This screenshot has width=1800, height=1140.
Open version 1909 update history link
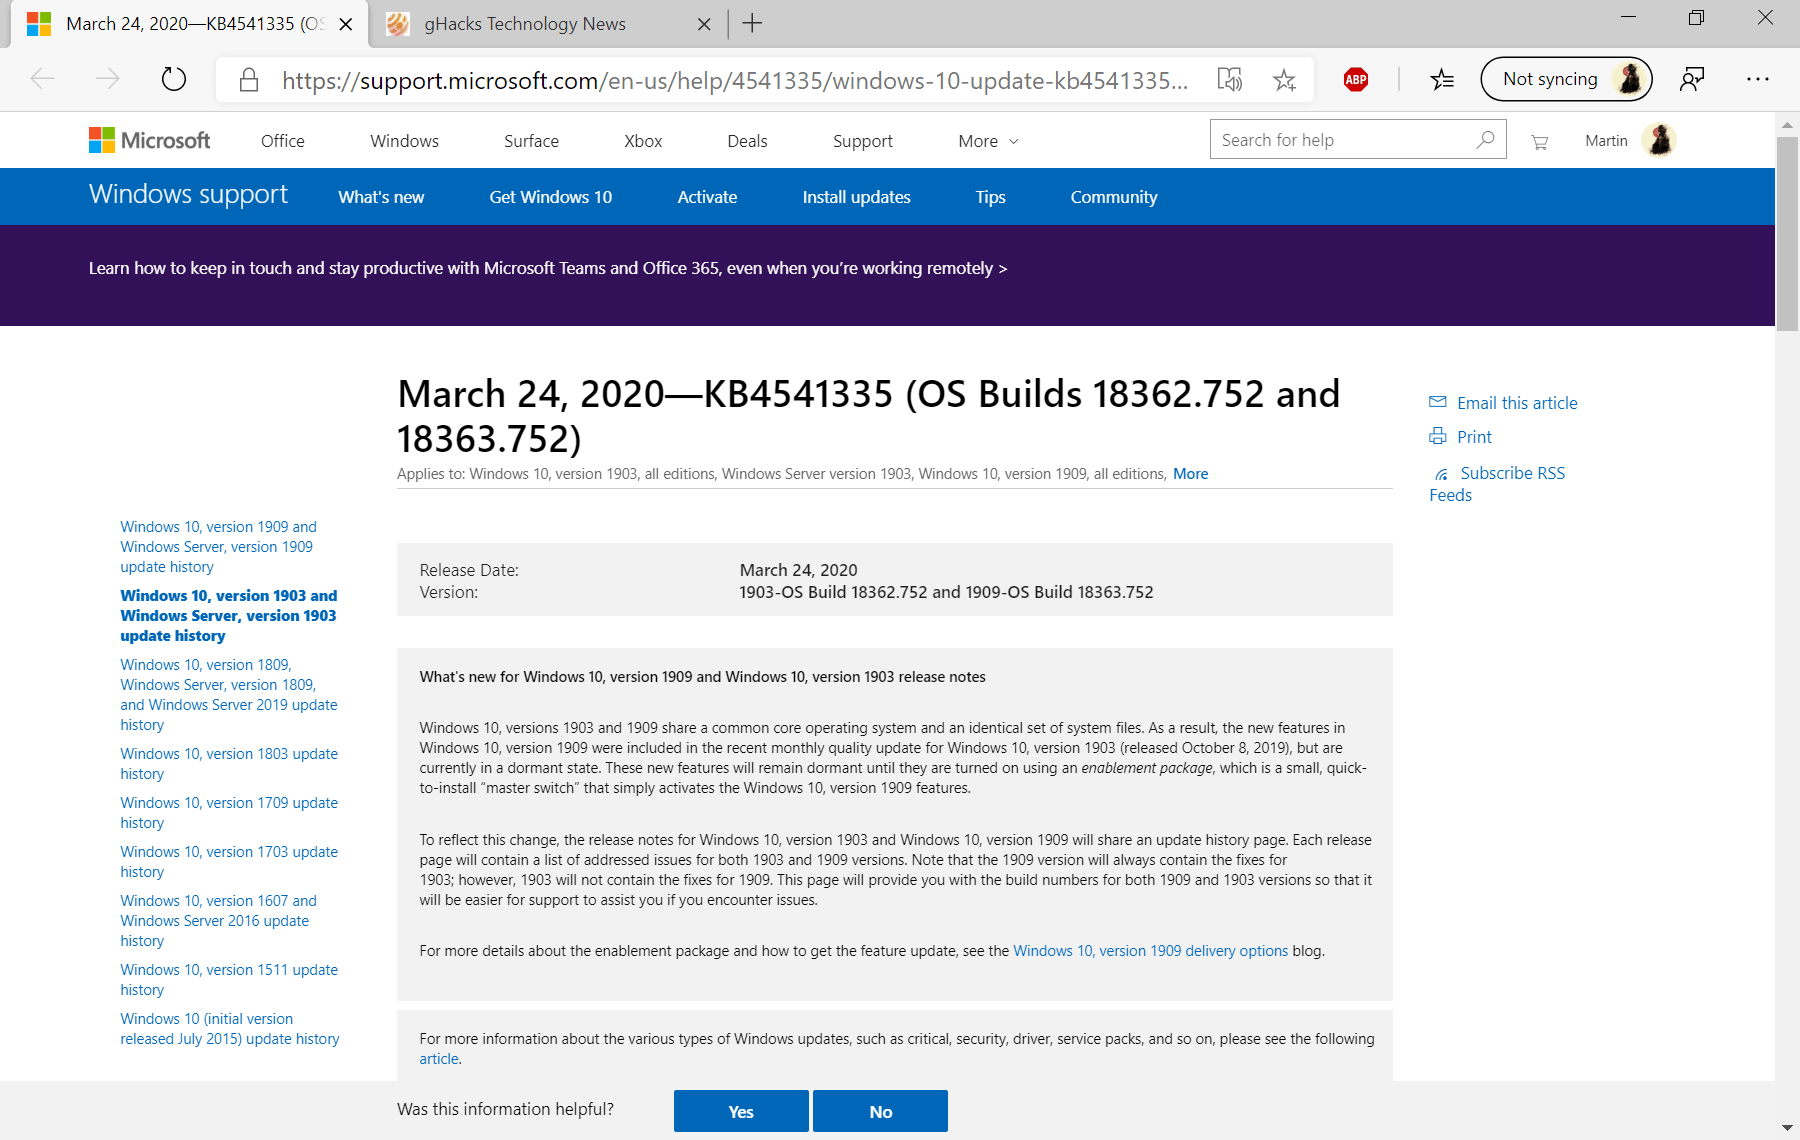[218, 547]
